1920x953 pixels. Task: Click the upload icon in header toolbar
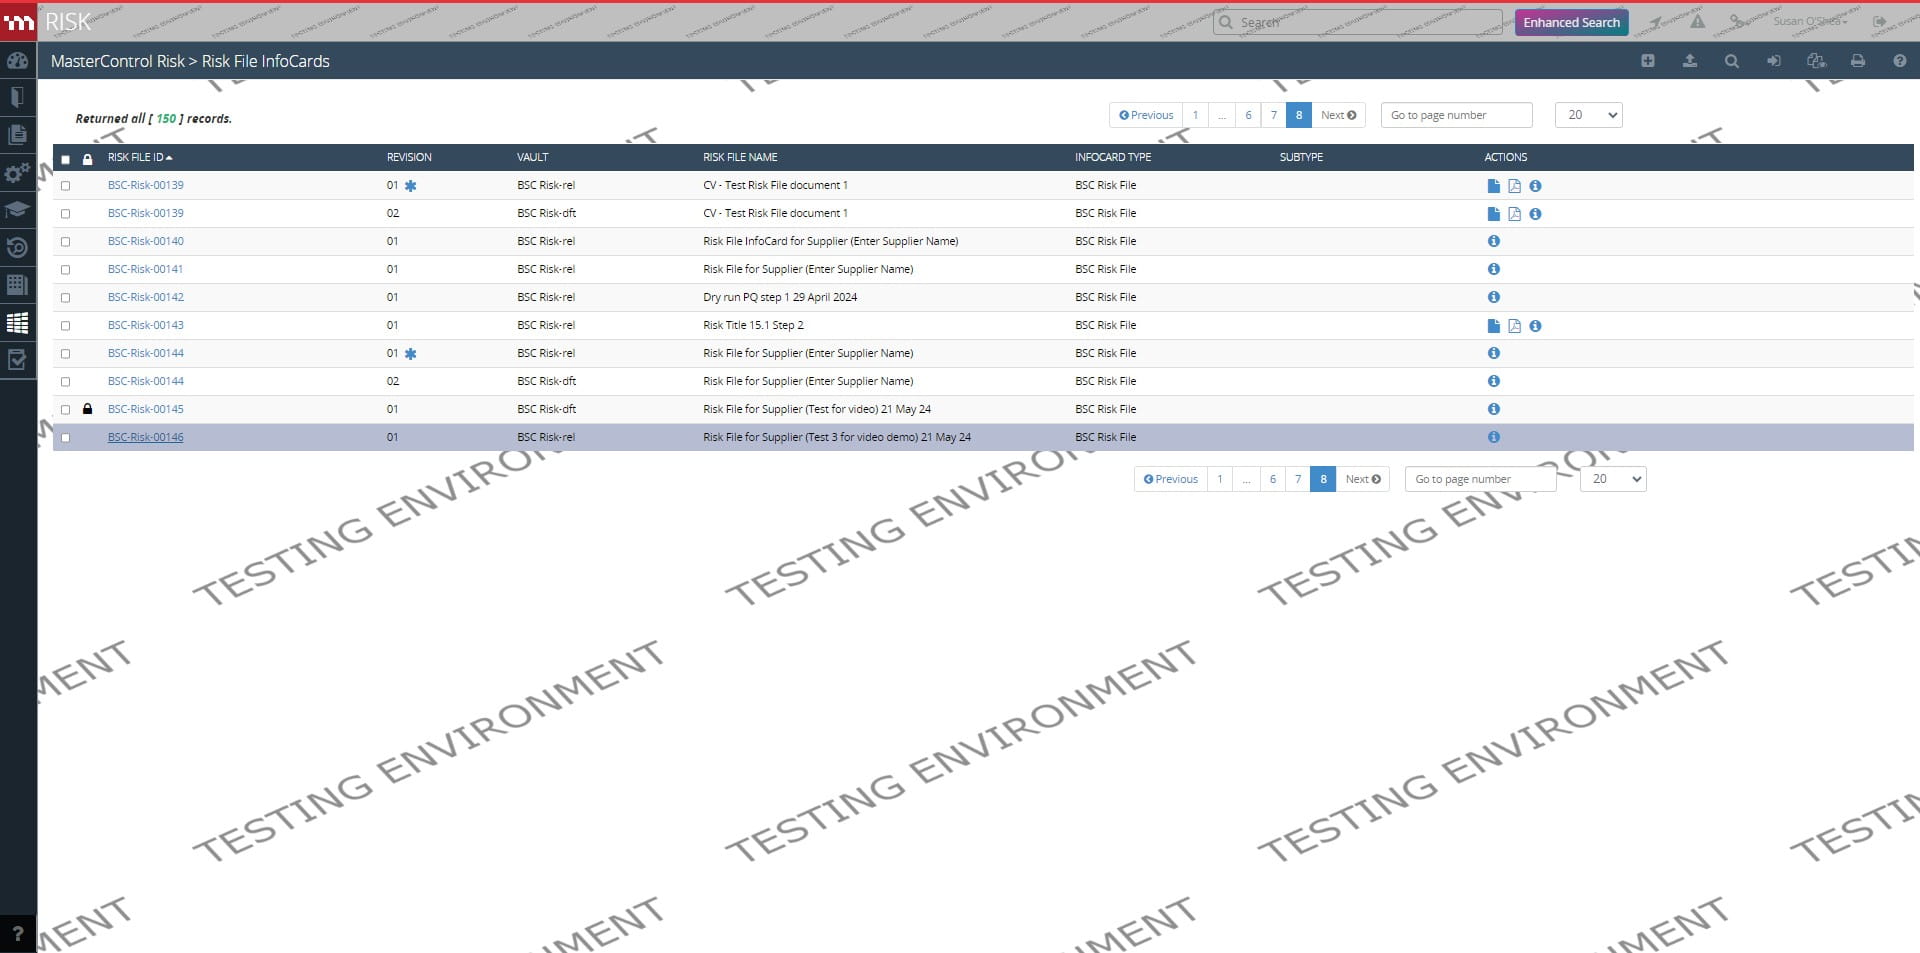point(1689,61)
